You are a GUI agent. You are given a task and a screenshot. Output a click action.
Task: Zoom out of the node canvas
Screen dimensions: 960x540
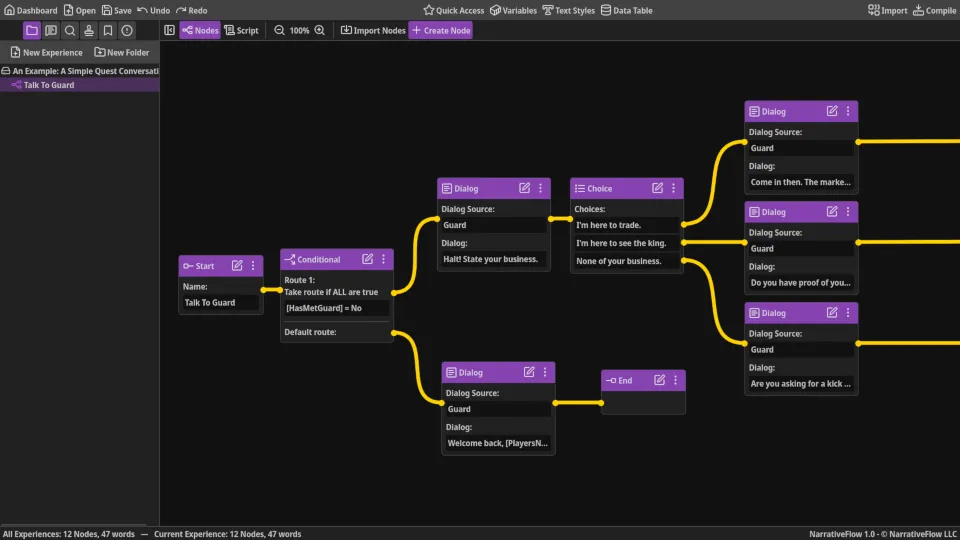(279, 30)
